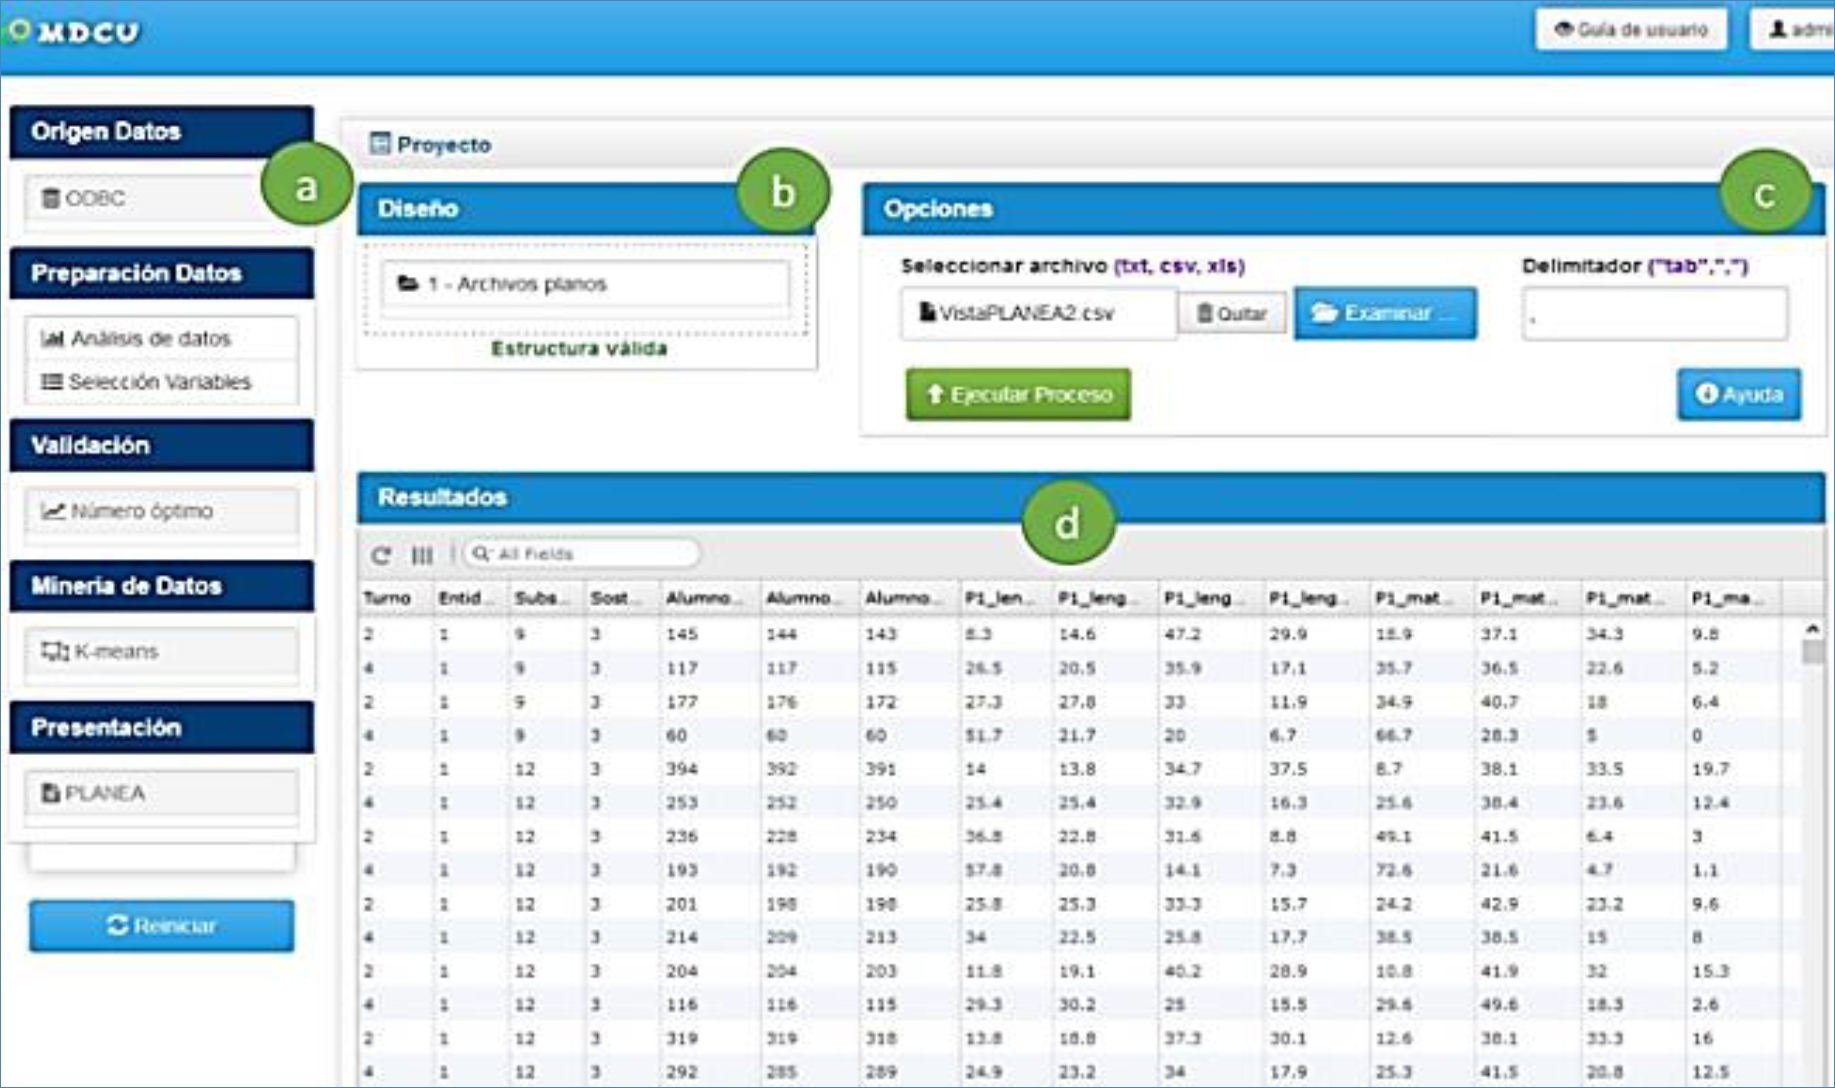Click the green Ejecutar Proceso button
This screenshot has height=1088, width=1835.
[1018, 395]
